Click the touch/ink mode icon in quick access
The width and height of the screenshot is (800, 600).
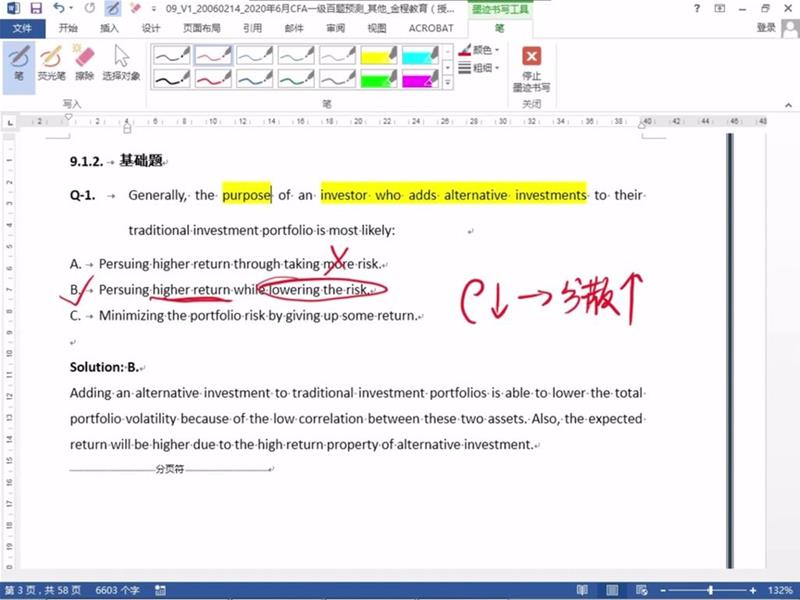112,8
